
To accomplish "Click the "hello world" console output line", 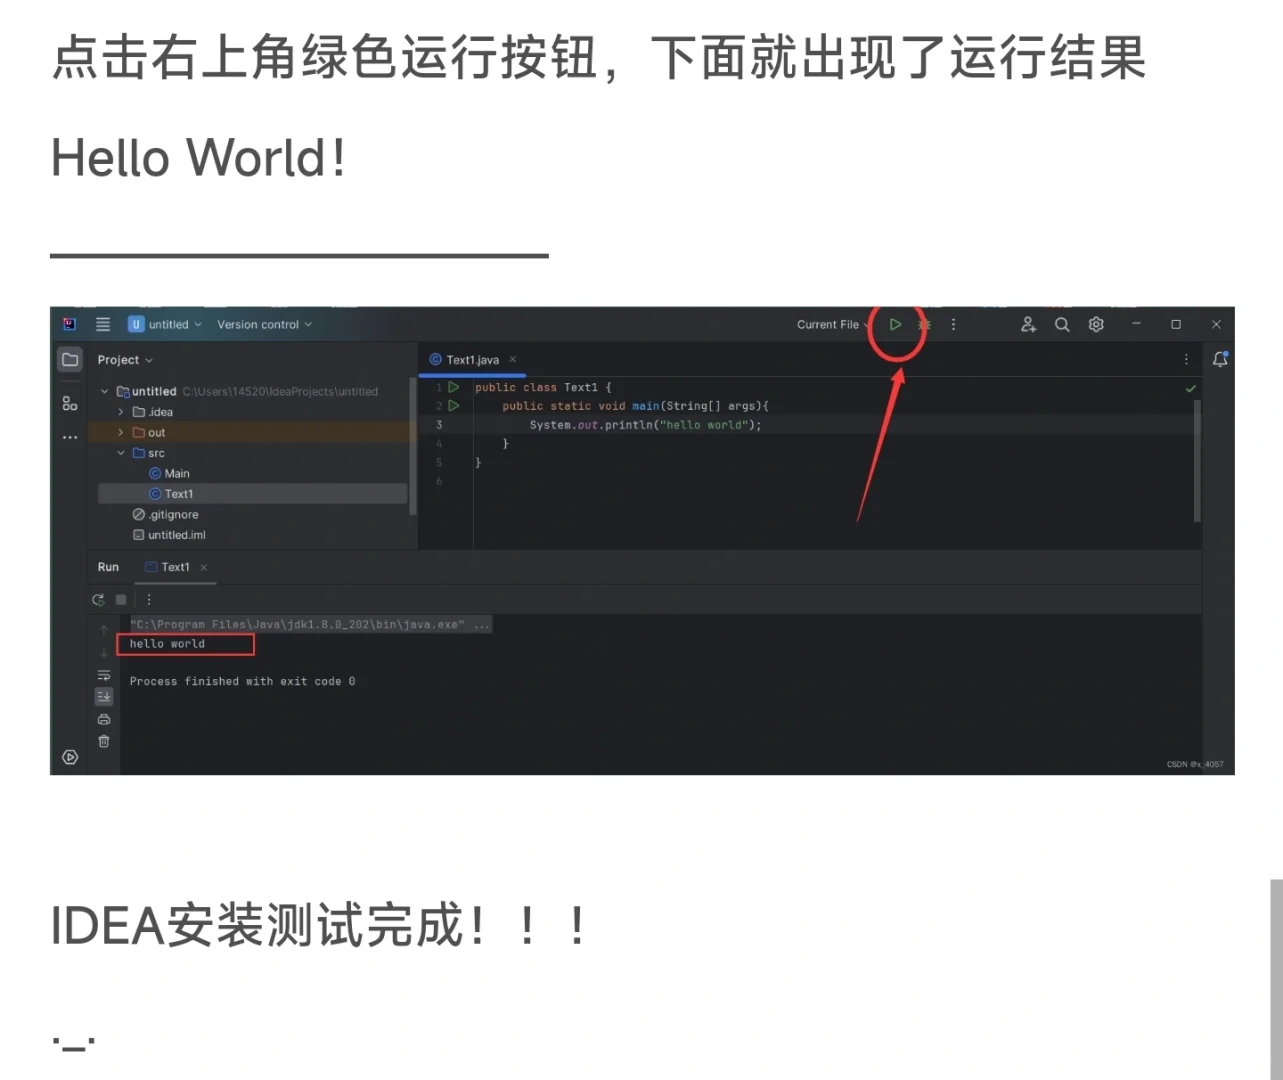I will pyautogui.click(x=167, y=644).
